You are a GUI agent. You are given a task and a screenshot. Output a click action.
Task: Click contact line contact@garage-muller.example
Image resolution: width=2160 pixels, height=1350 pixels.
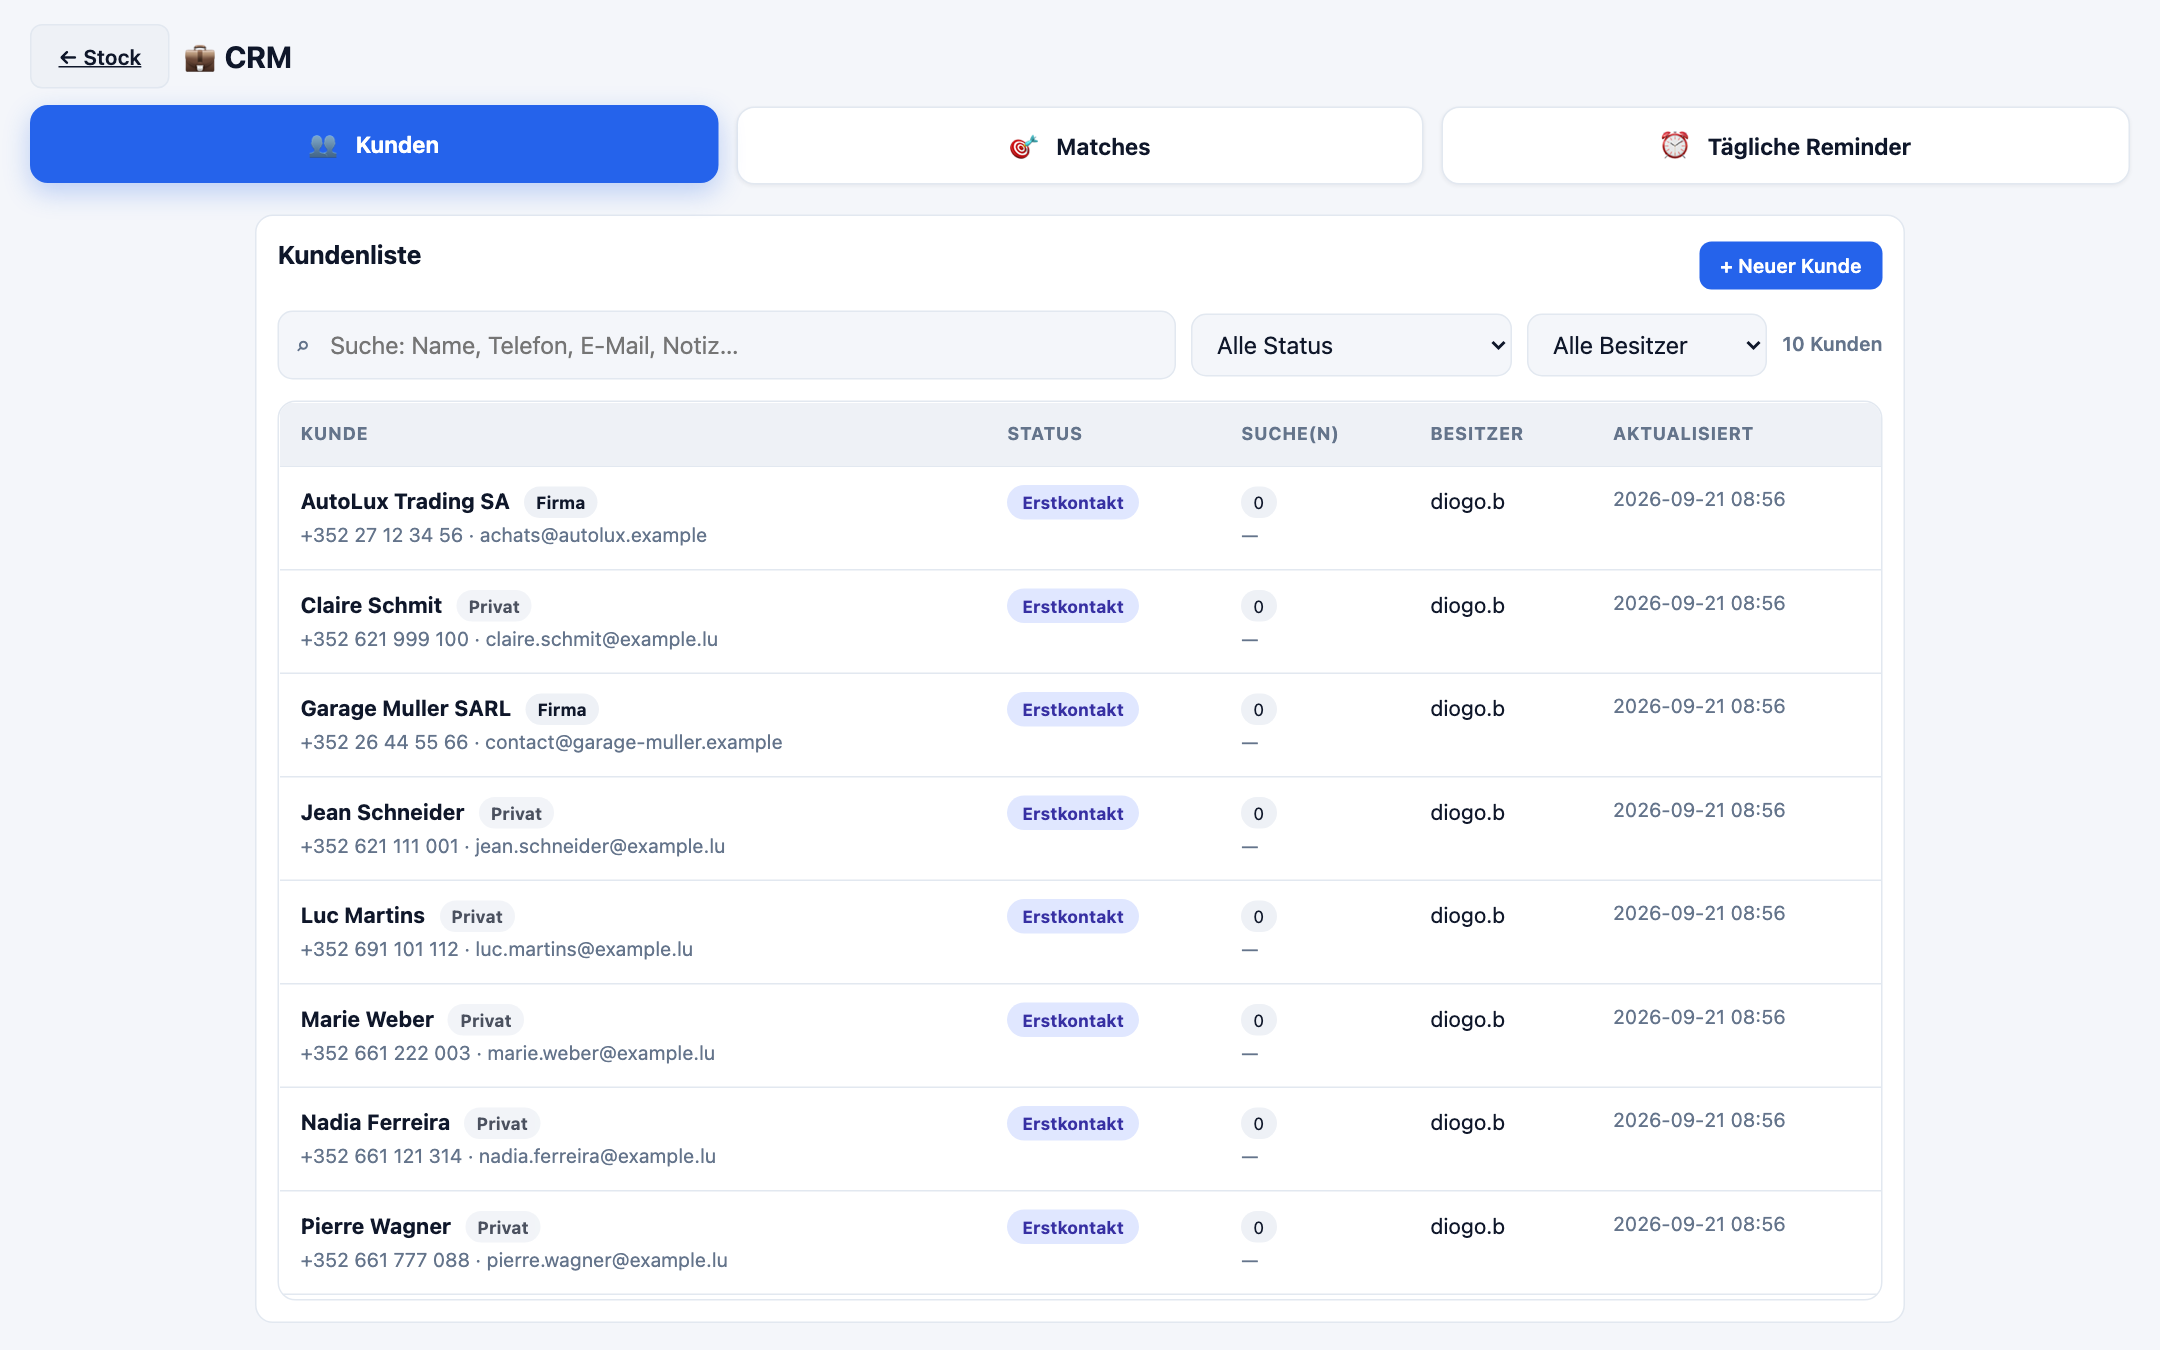coord(541,742)
